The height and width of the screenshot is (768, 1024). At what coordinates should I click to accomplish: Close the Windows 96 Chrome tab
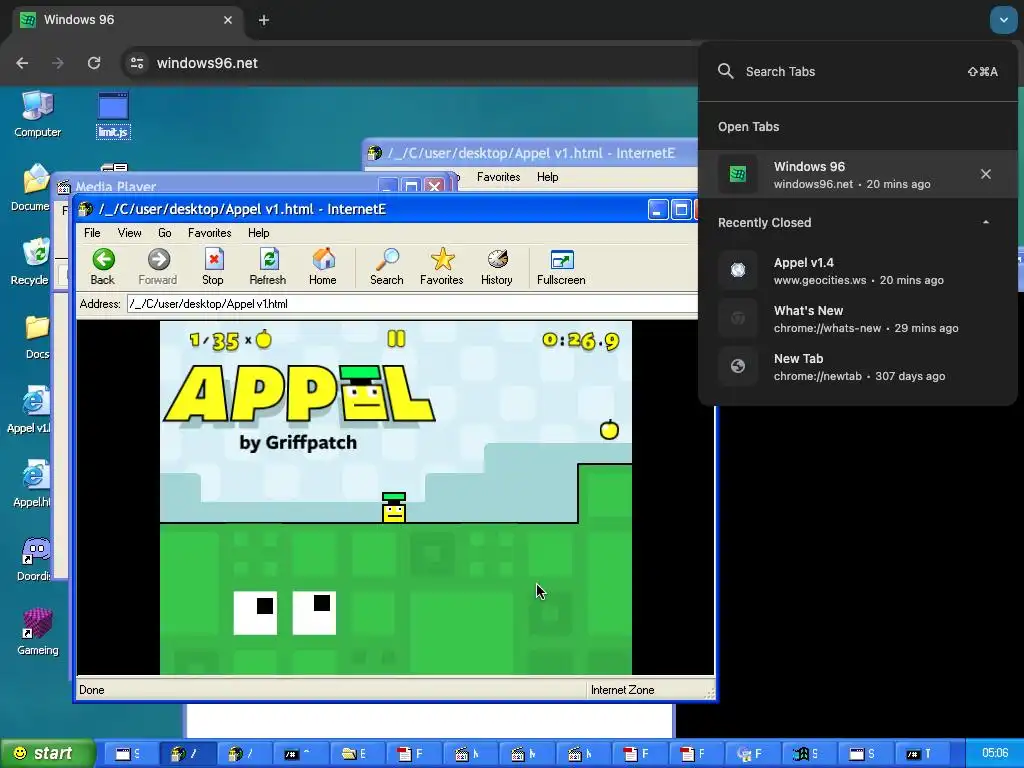coord(228,20)
